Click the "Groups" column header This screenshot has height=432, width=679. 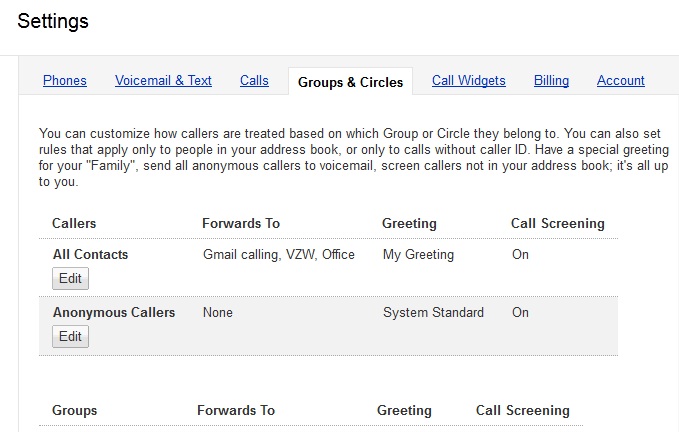click(x=75, y=411)
